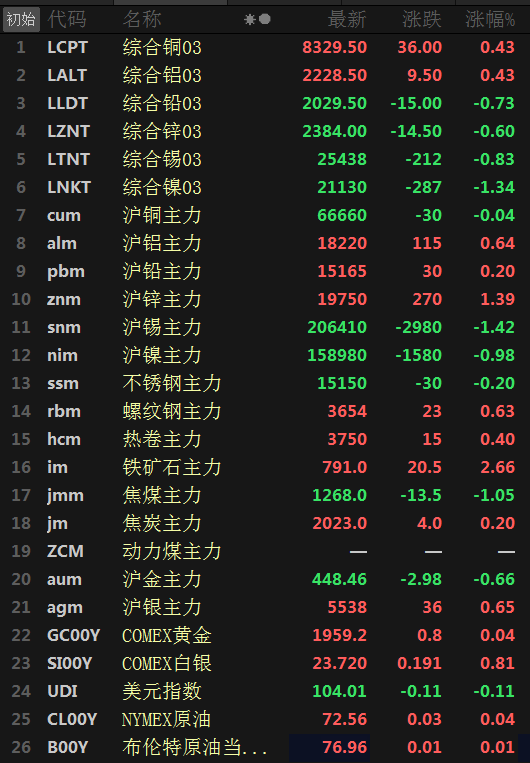
Task: Open 铁矿石主力 contract
Action: tap(172, 468)
